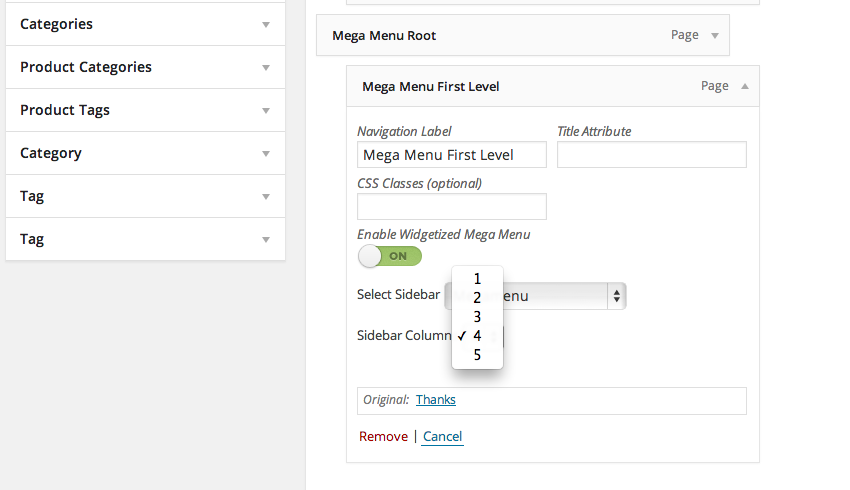Expand the Categories panel
Image resolution: width=850 pixels, height=490 pixels.
click(x=266, y=24)
